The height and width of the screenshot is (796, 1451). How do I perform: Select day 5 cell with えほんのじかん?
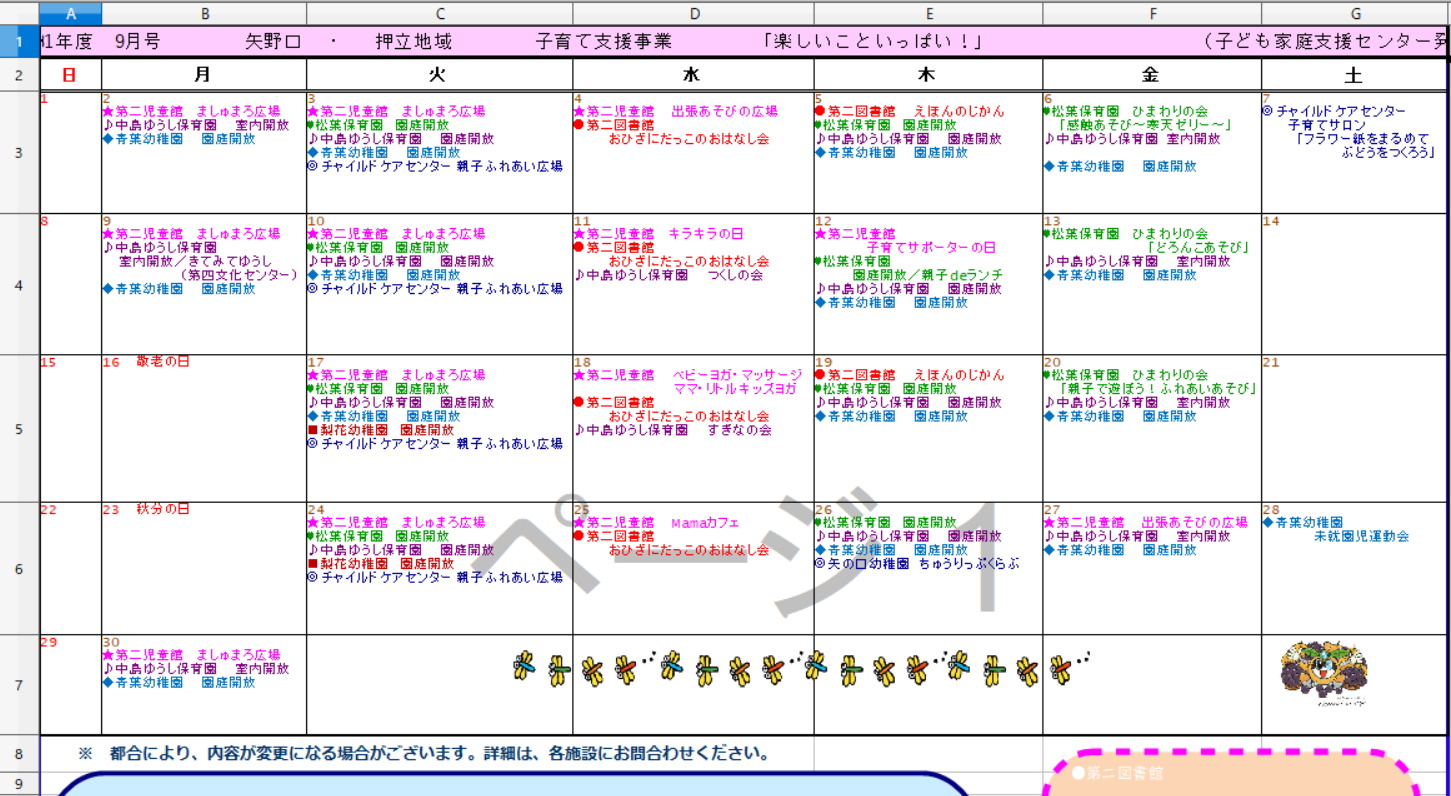[x=928, y=152]
